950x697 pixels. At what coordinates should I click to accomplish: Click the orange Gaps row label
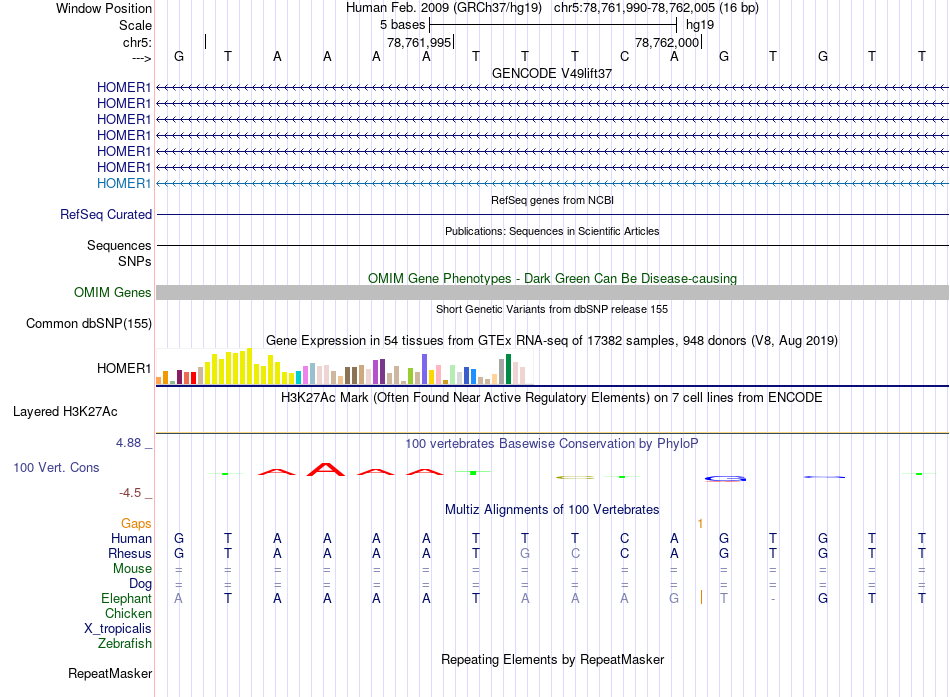point(136,523)
